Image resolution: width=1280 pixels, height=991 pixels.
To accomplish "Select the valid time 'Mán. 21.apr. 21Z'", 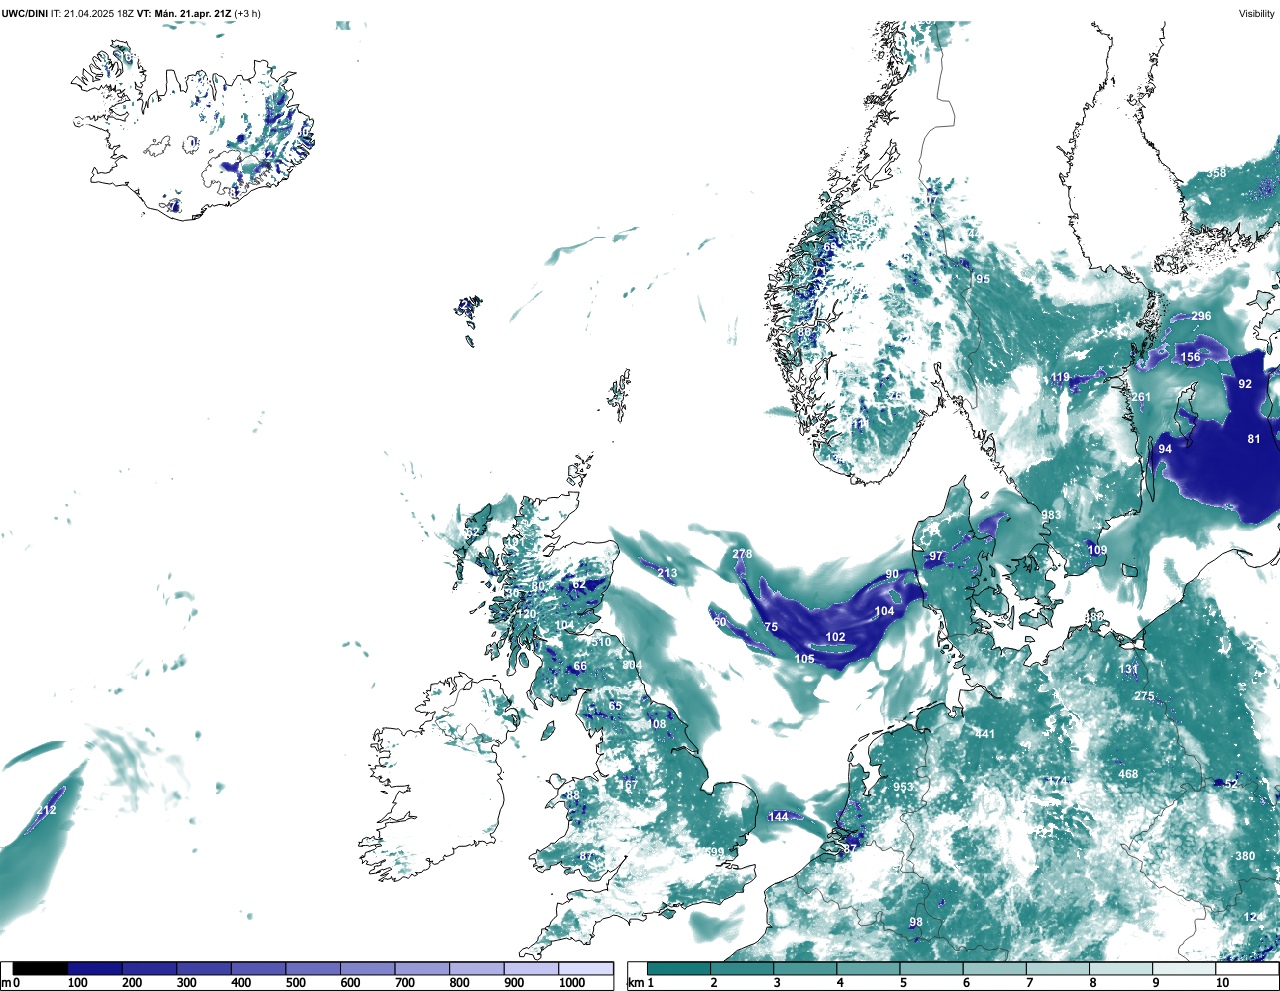I will pyautogui.click(x=191, y=14).
